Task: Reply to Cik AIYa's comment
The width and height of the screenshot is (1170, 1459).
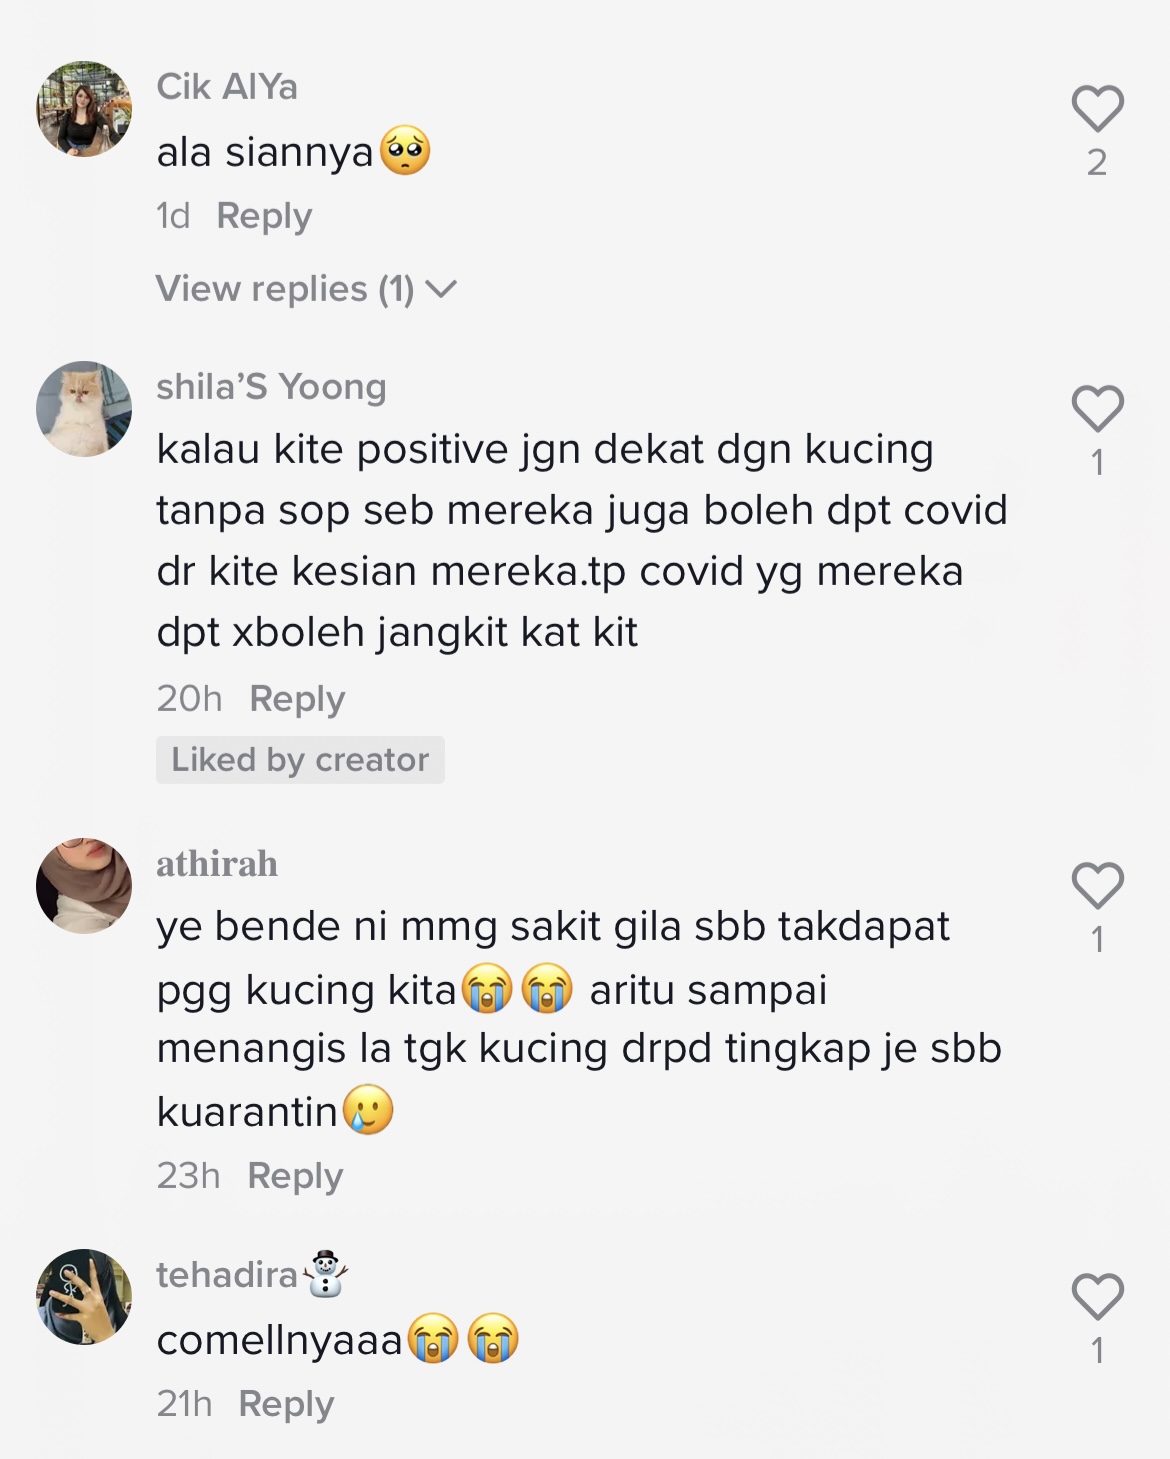Action: [264, 216]
